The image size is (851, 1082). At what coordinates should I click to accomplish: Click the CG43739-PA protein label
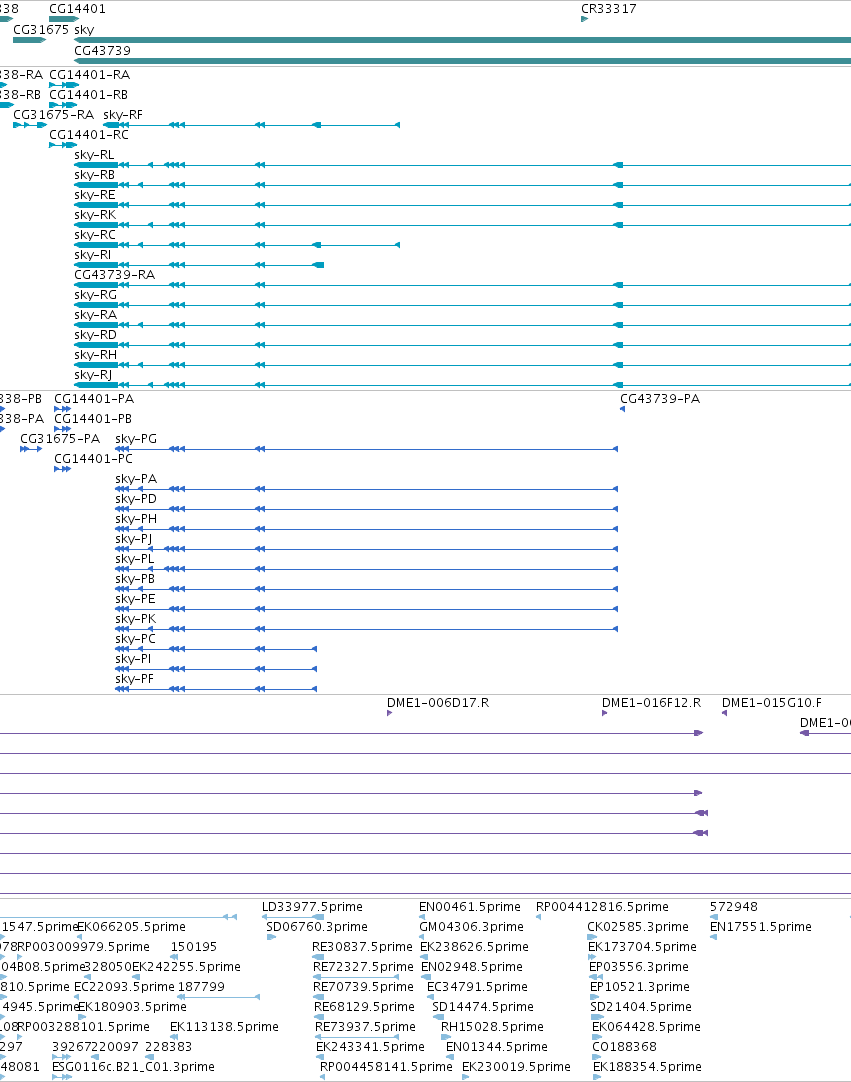pyautogui.click(x=660, y=399)
